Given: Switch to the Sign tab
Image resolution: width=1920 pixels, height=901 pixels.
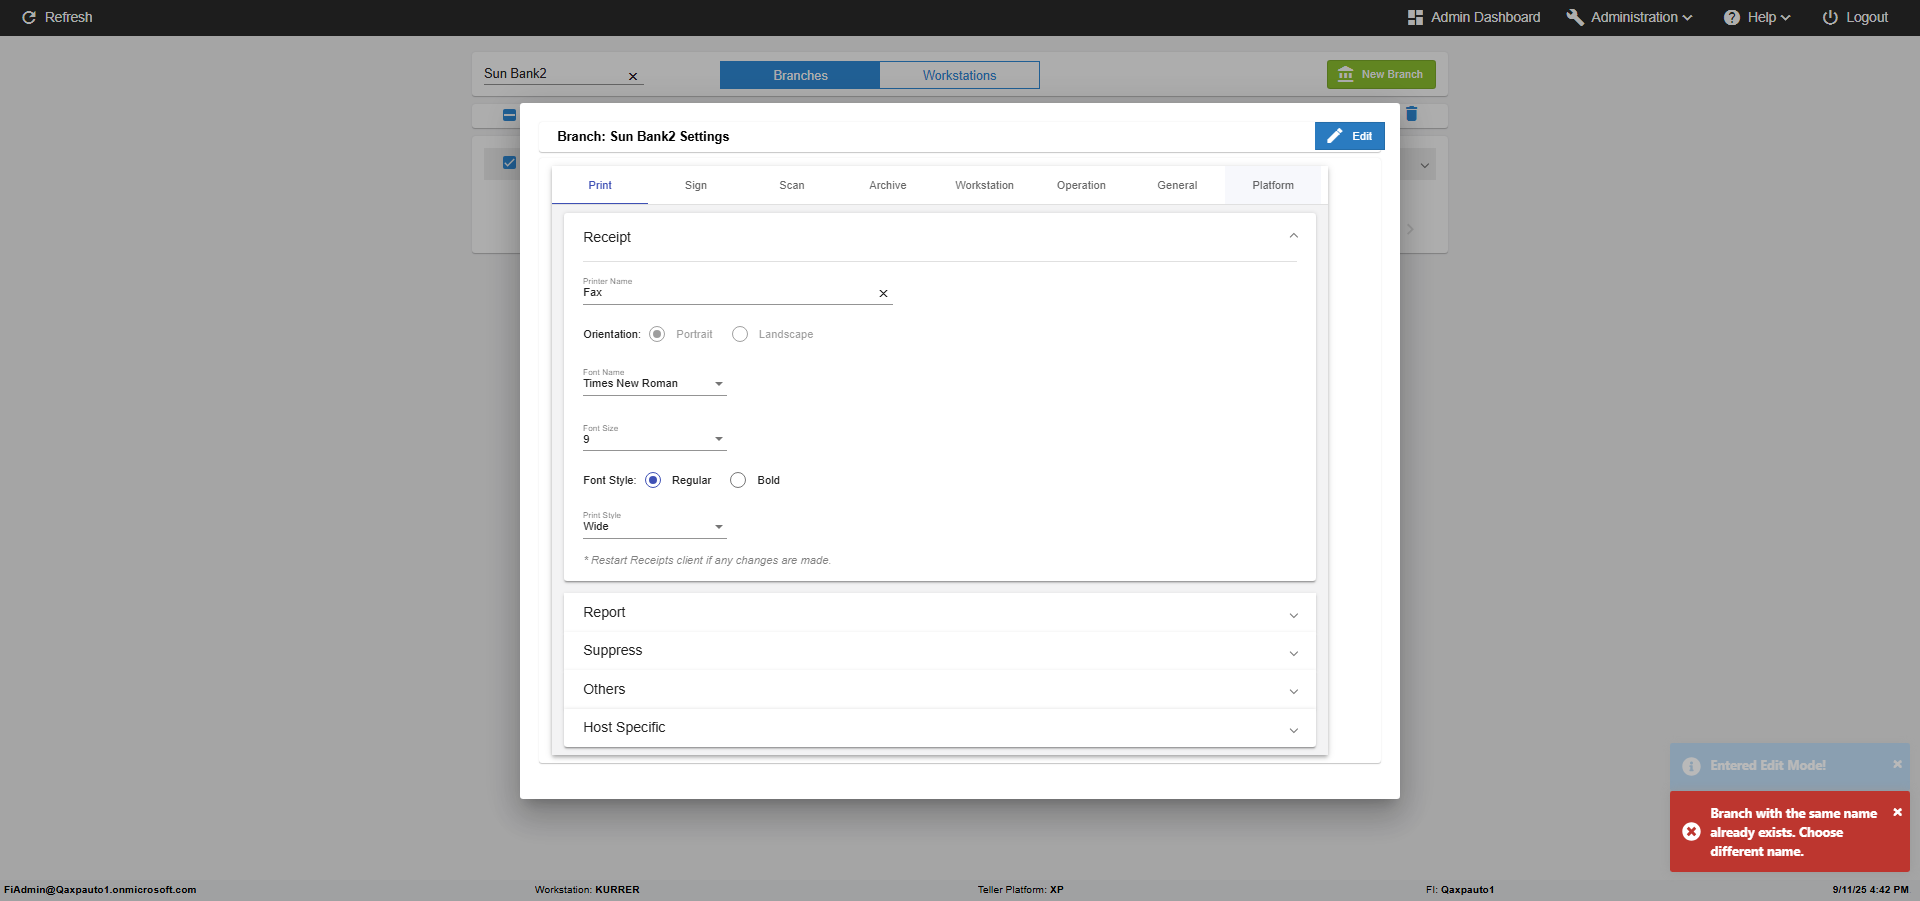Looking at the screenshot, I should click(696, 185).
